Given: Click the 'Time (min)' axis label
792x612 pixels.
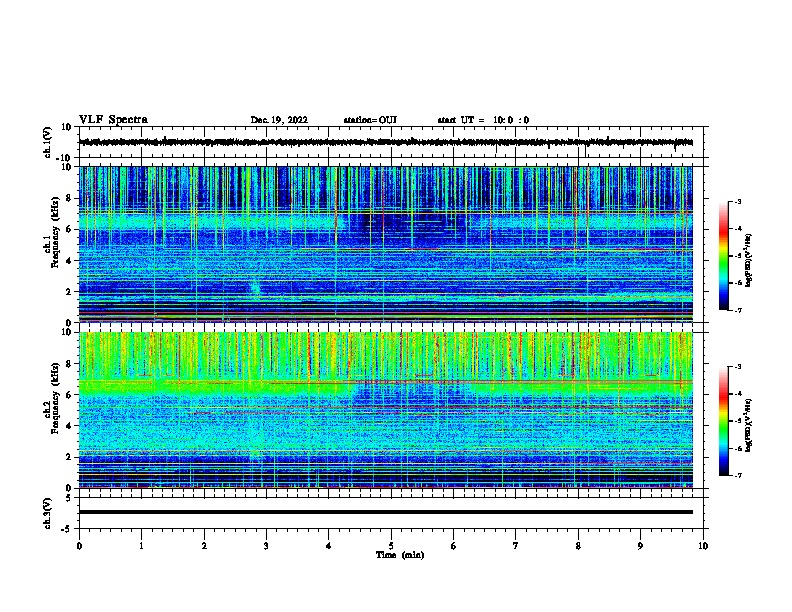Looking at the screenshot, I should [400, 555].
